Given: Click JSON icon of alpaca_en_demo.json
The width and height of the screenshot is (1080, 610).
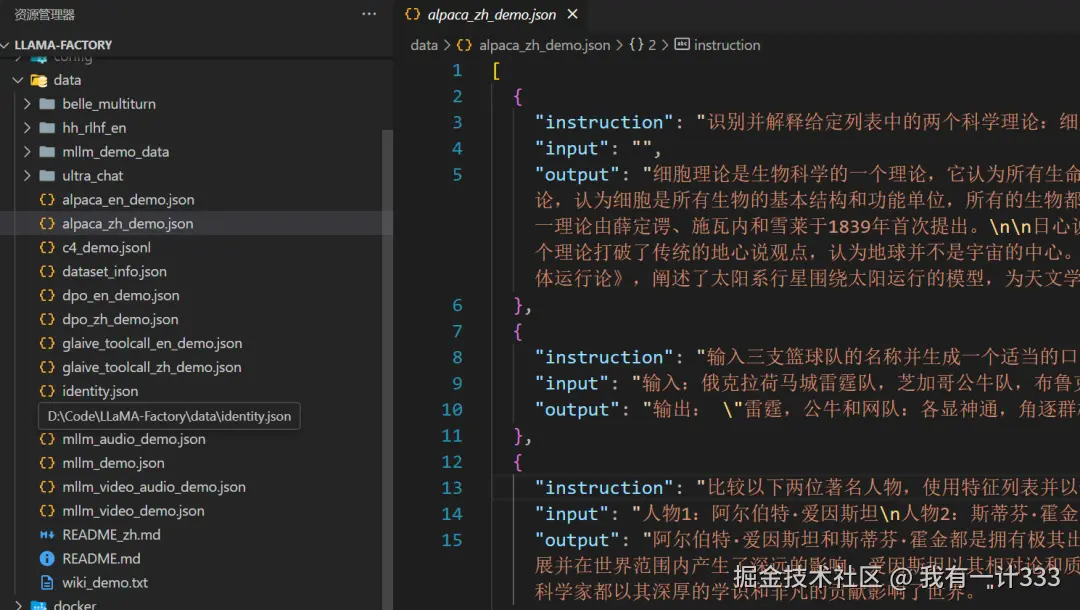Looking at the screenshot, I should pos(47,200).
